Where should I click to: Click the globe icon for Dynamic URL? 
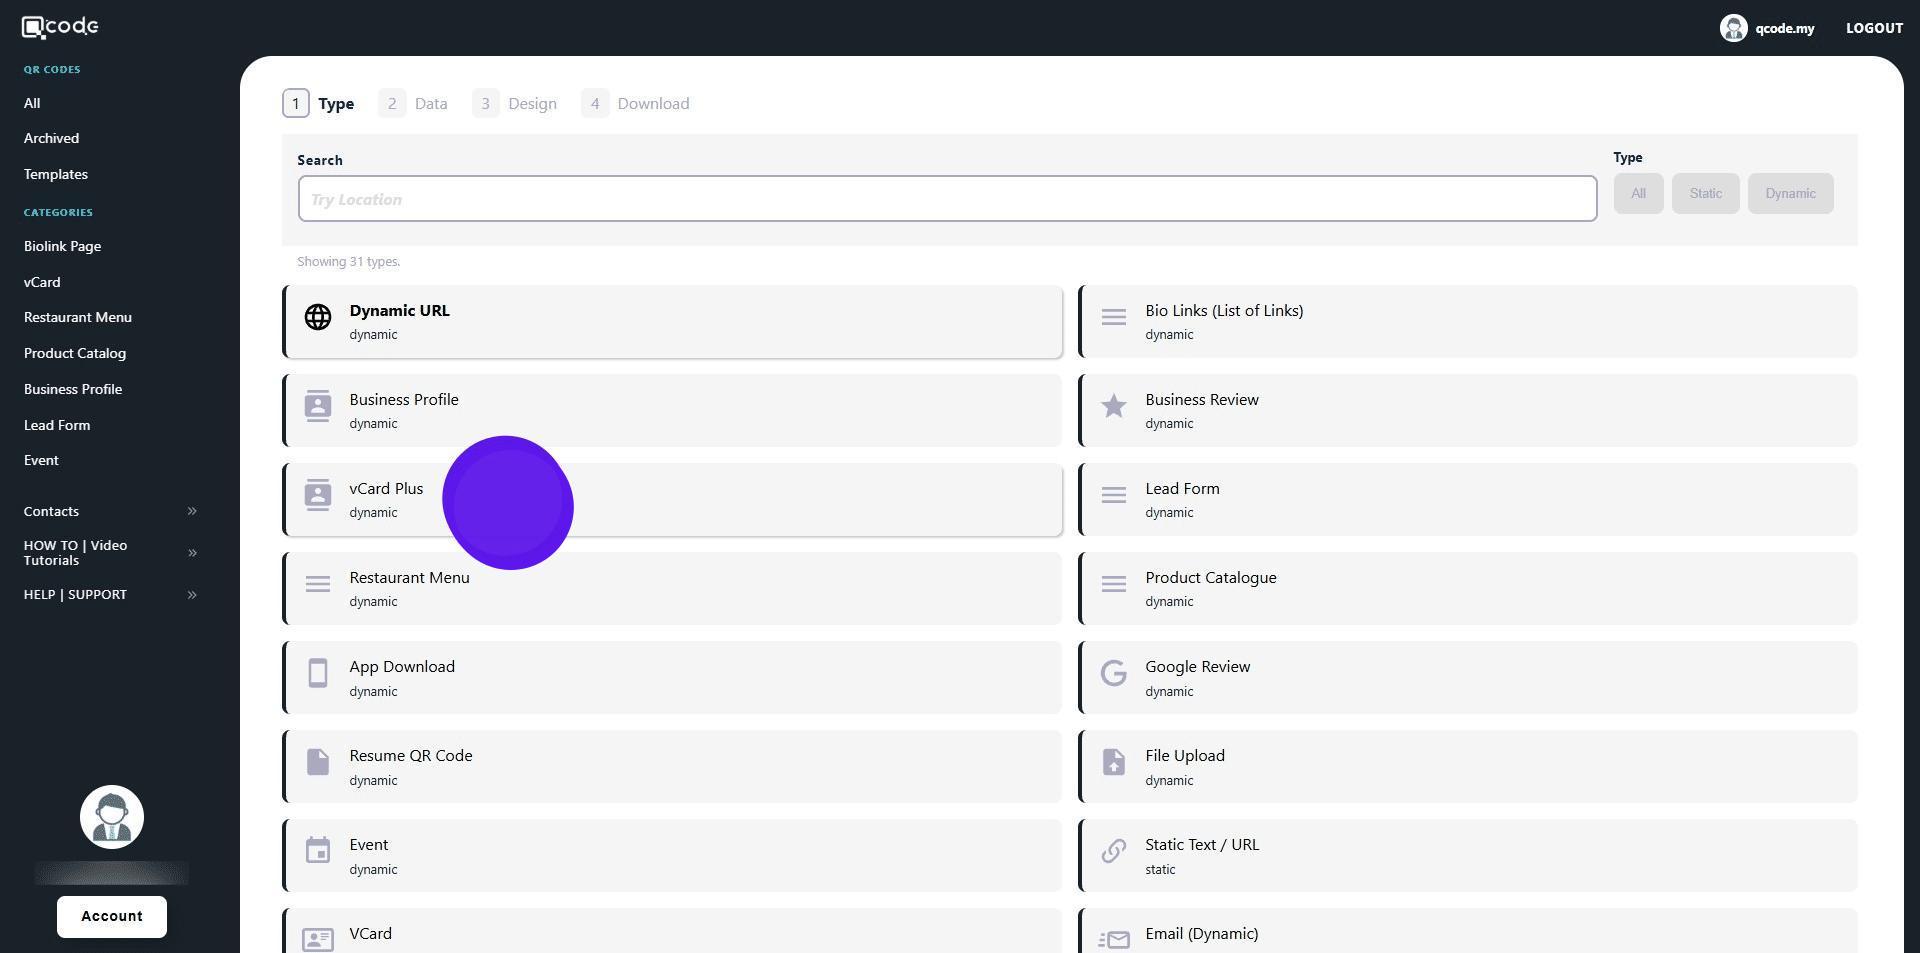(x=317, y=317)
